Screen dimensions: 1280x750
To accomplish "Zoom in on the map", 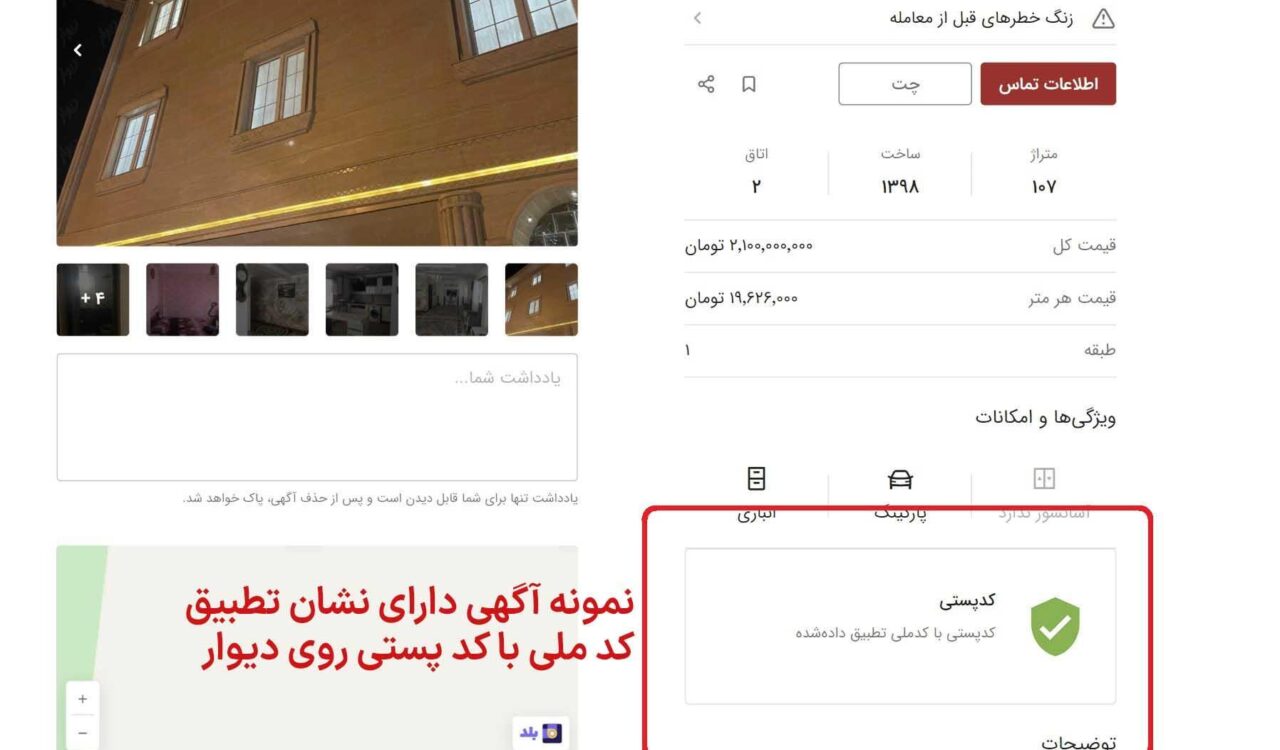I will (x=82, y=699).
